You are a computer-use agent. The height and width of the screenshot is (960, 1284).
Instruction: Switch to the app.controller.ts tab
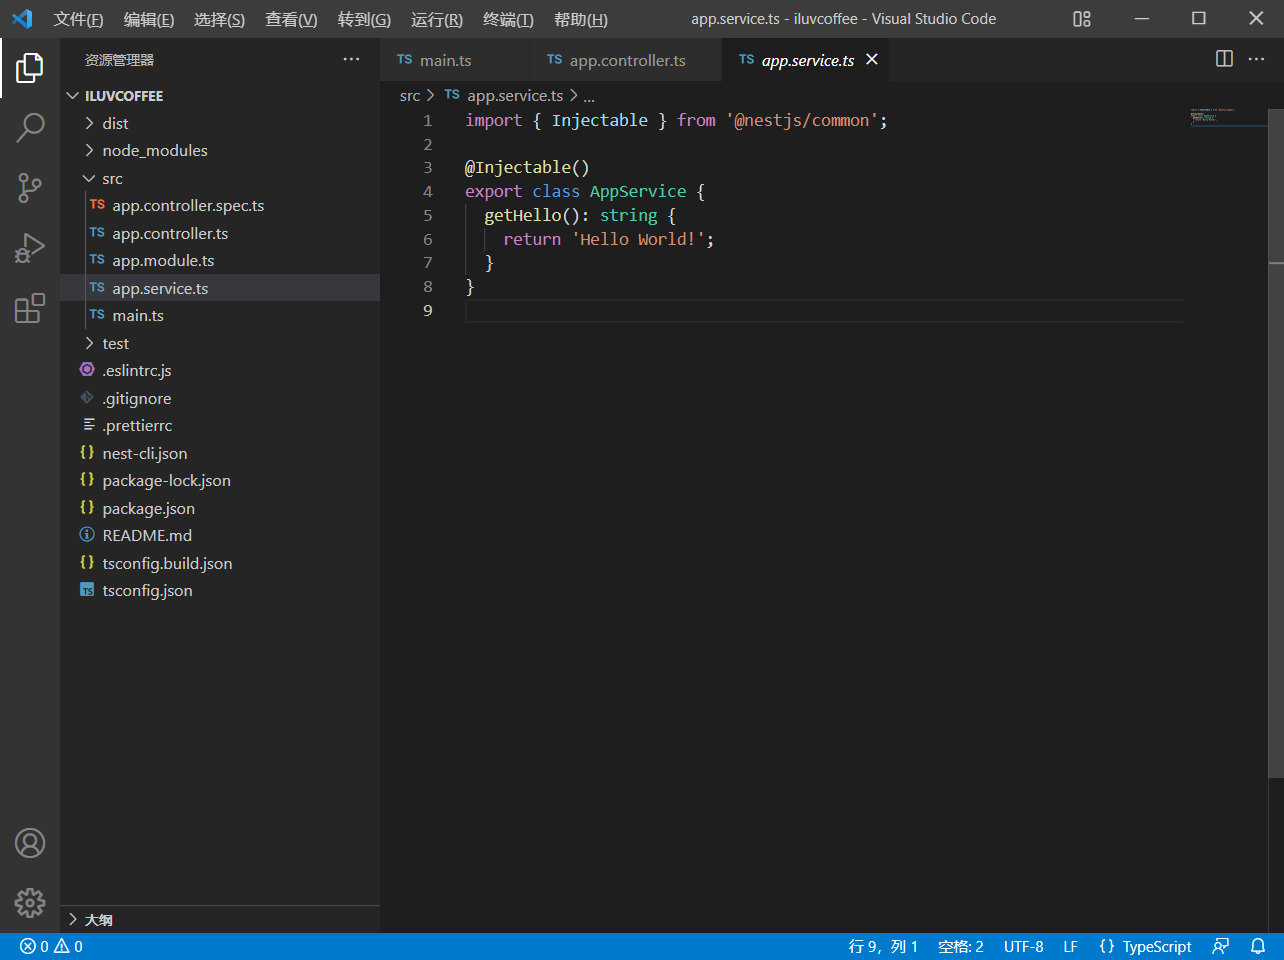(627, 60)
